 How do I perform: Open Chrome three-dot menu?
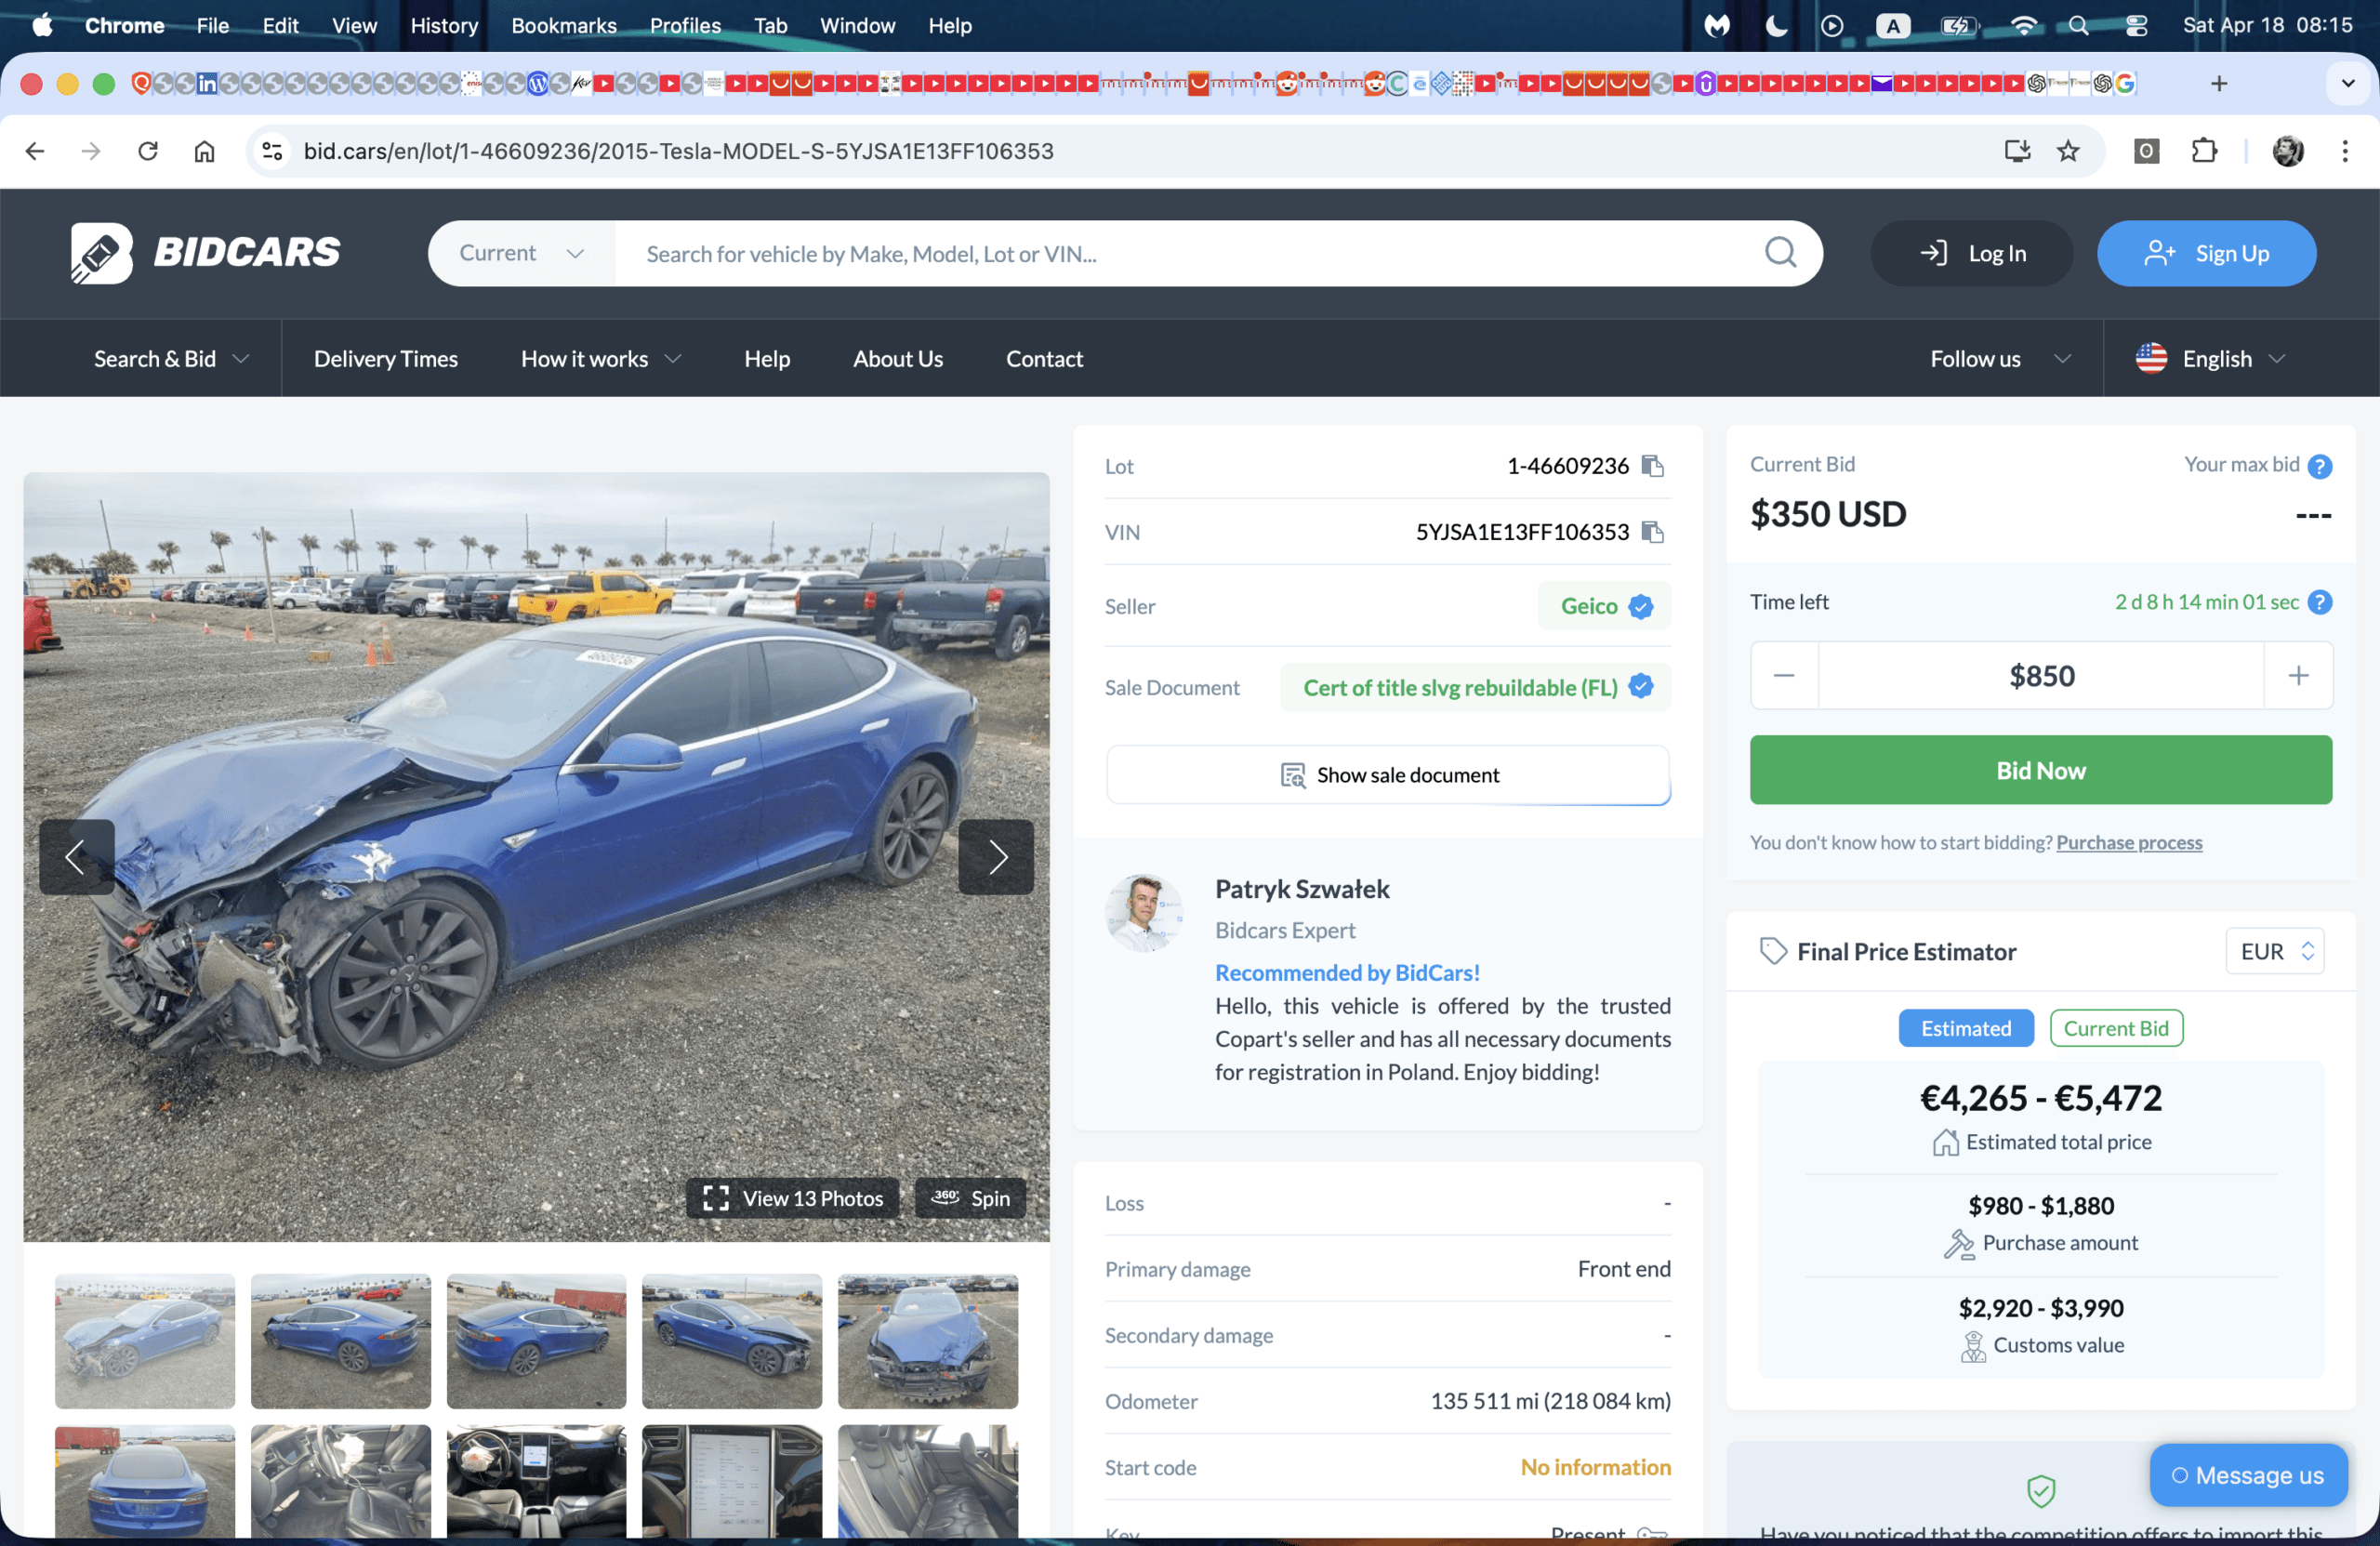(2344, 151)
